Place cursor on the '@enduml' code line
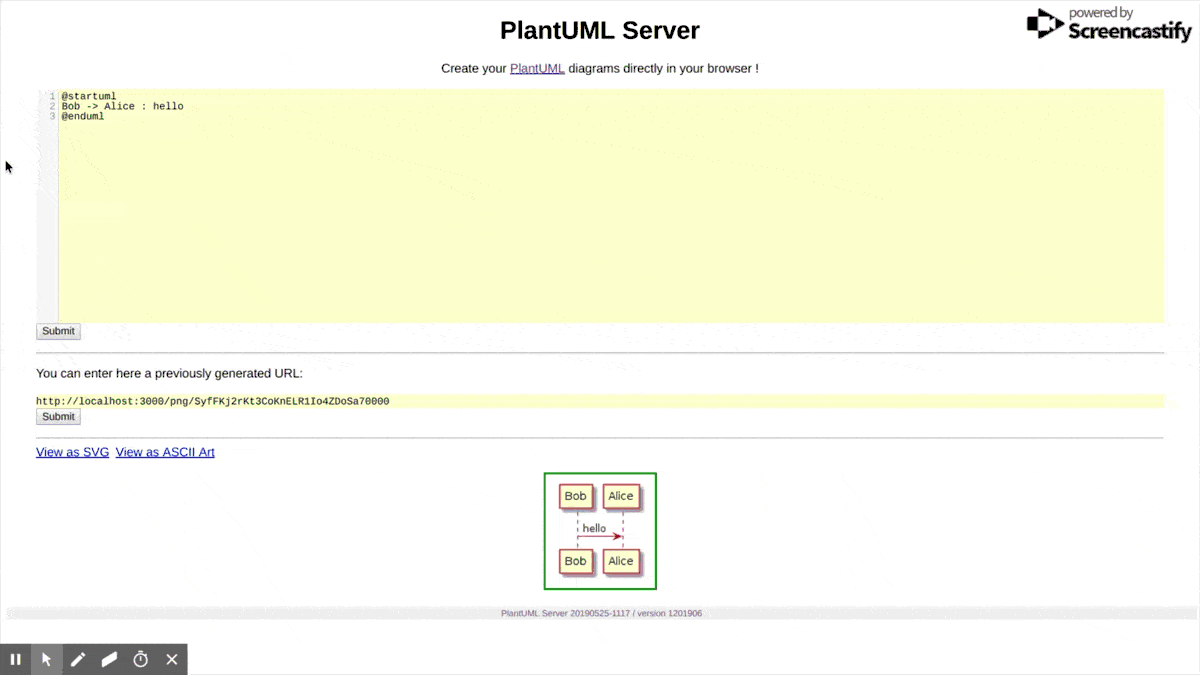 pyautogui.click(x=83, y=116)
